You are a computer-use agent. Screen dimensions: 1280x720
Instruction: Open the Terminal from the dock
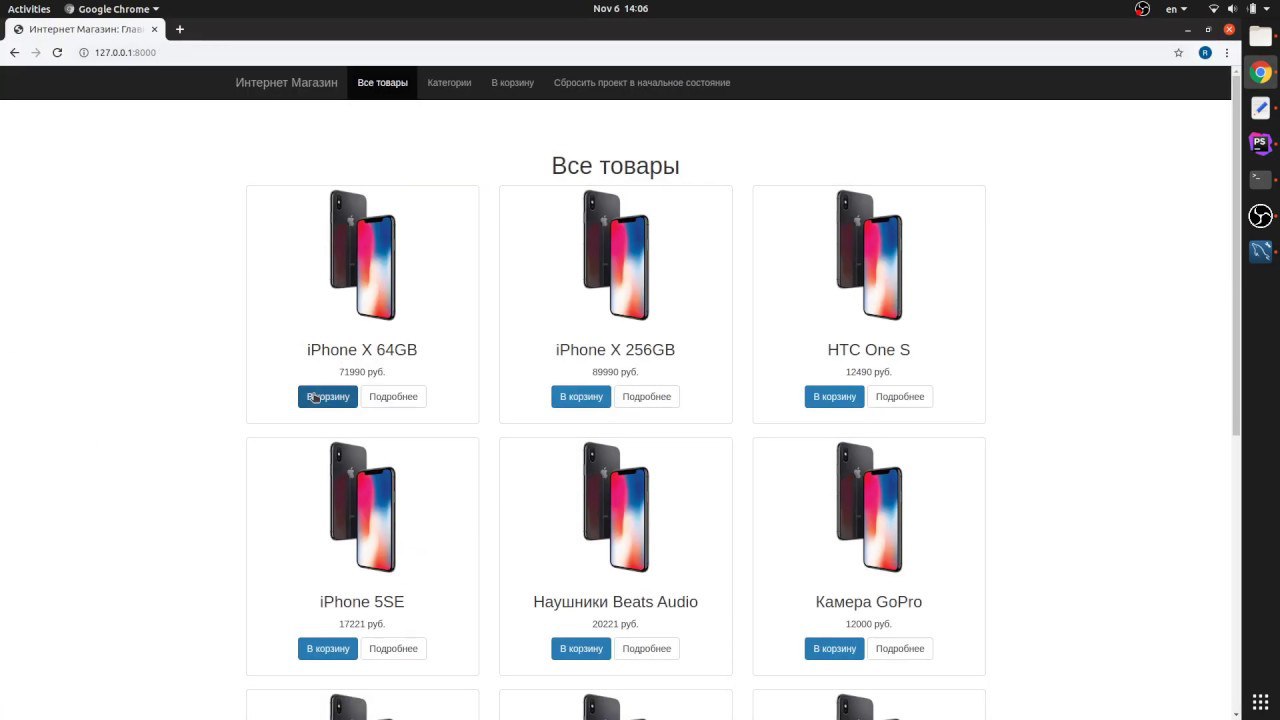click(x=1260, y=180)
